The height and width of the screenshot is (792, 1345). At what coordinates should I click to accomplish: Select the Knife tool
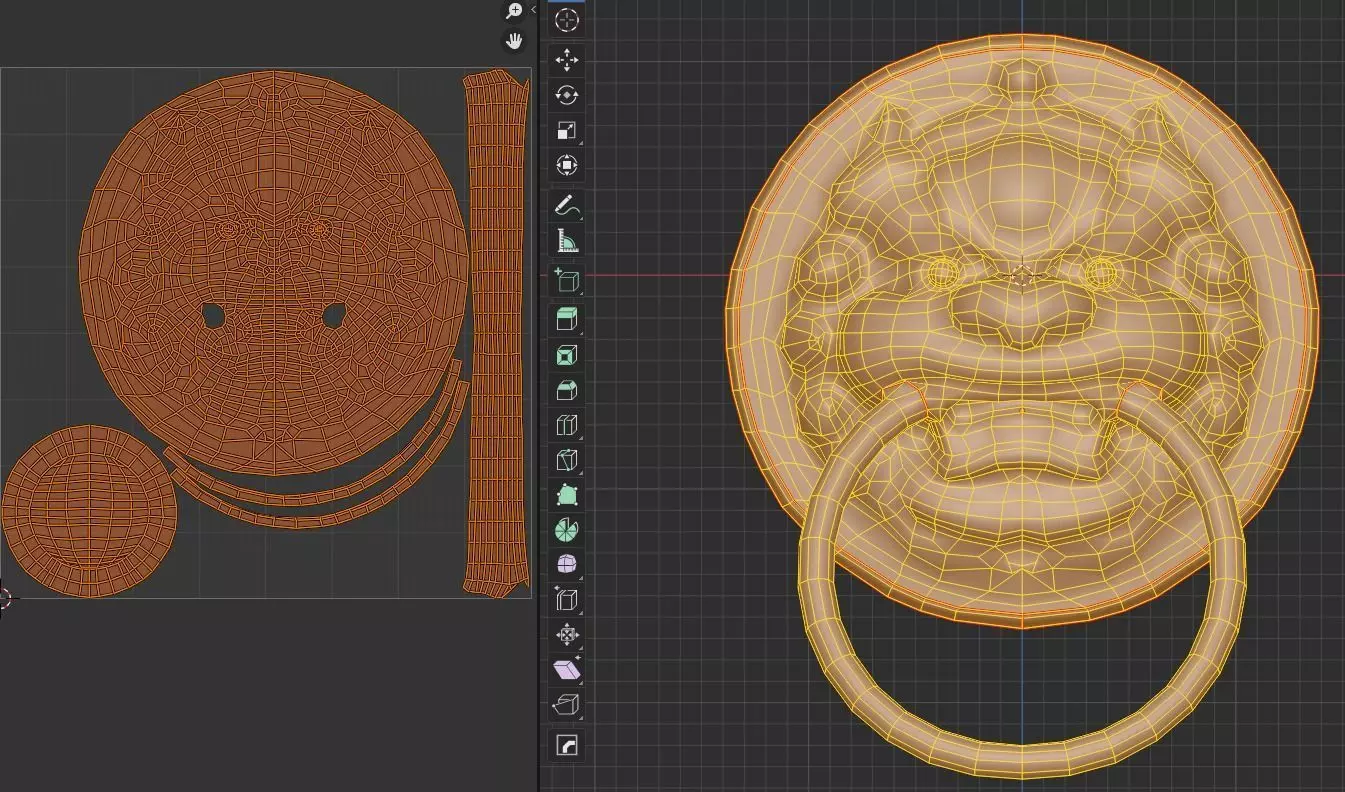point(567,460)
